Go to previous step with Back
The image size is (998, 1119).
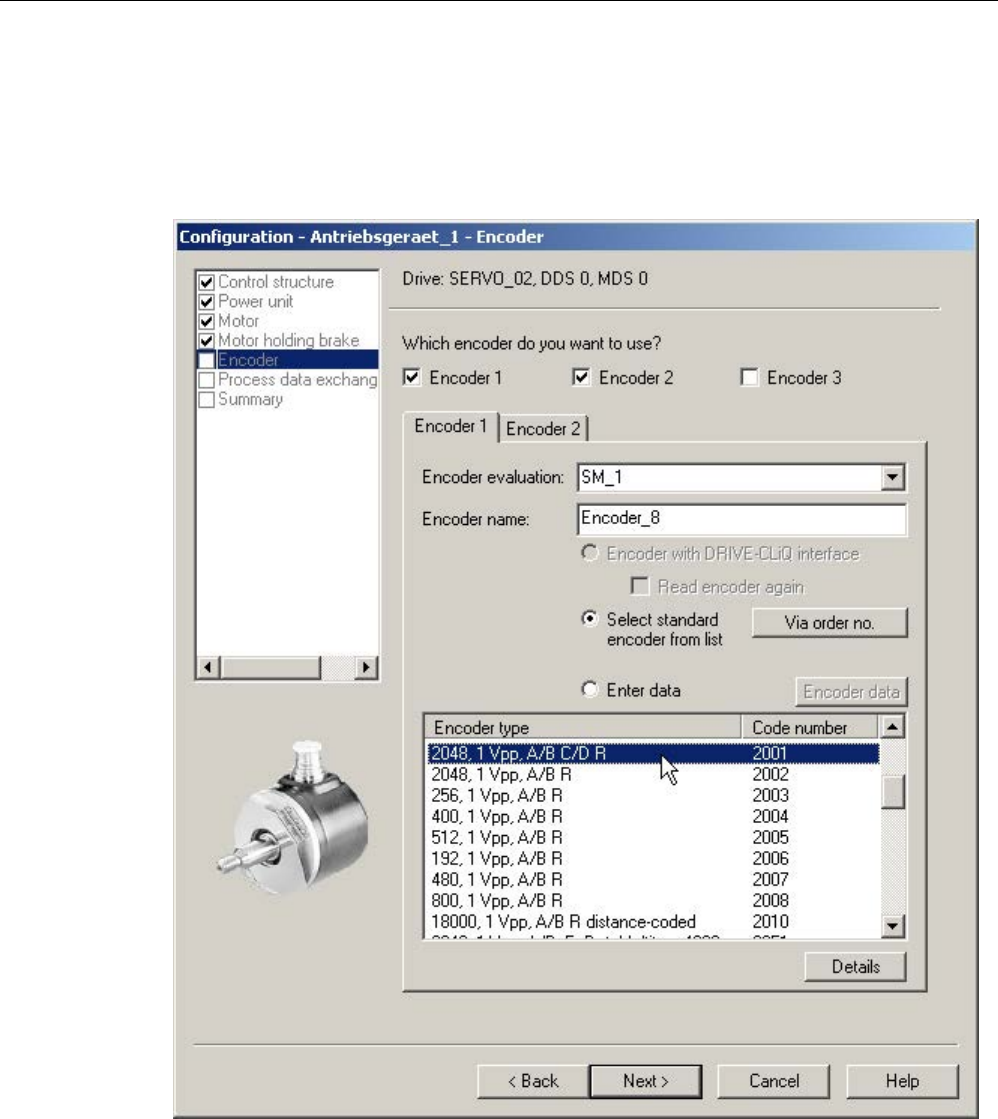tap(533, 1081)
